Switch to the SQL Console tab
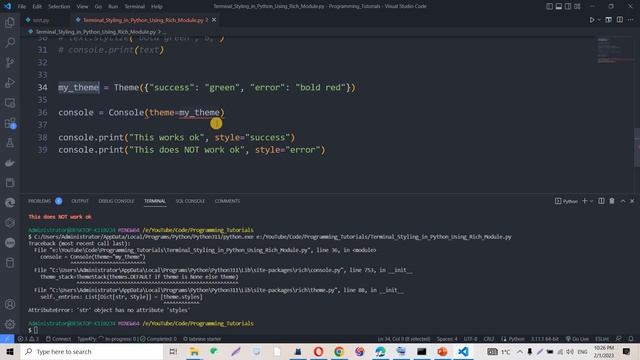This screenshot has width=640, height=360. click(x=190, y=201)
